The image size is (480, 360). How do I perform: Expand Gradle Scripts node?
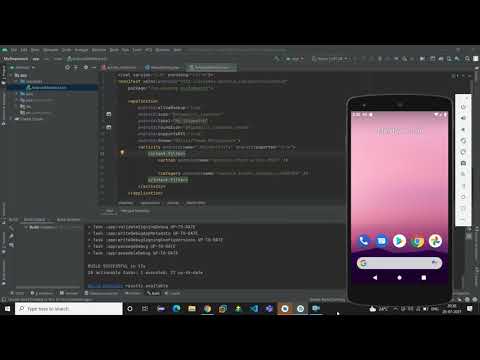click(x=11, y=119)
